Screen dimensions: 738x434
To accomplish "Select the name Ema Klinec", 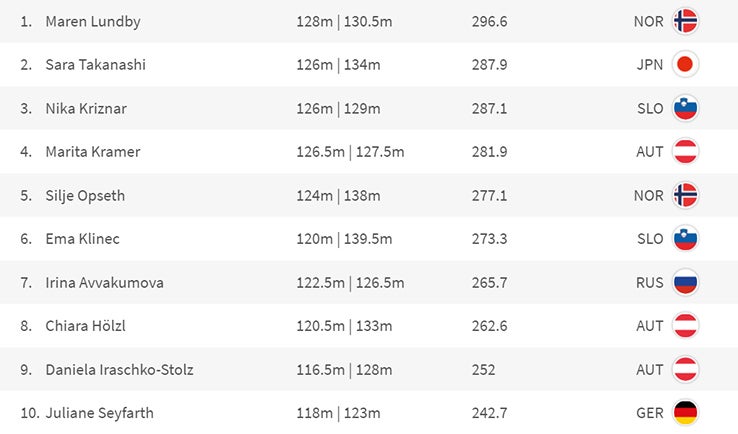I will [x=82, y=239].
